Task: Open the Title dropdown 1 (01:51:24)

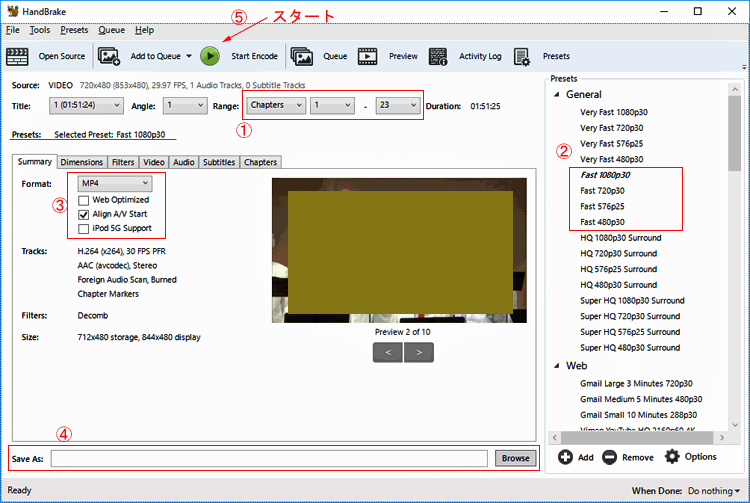Action: point(86,106)
